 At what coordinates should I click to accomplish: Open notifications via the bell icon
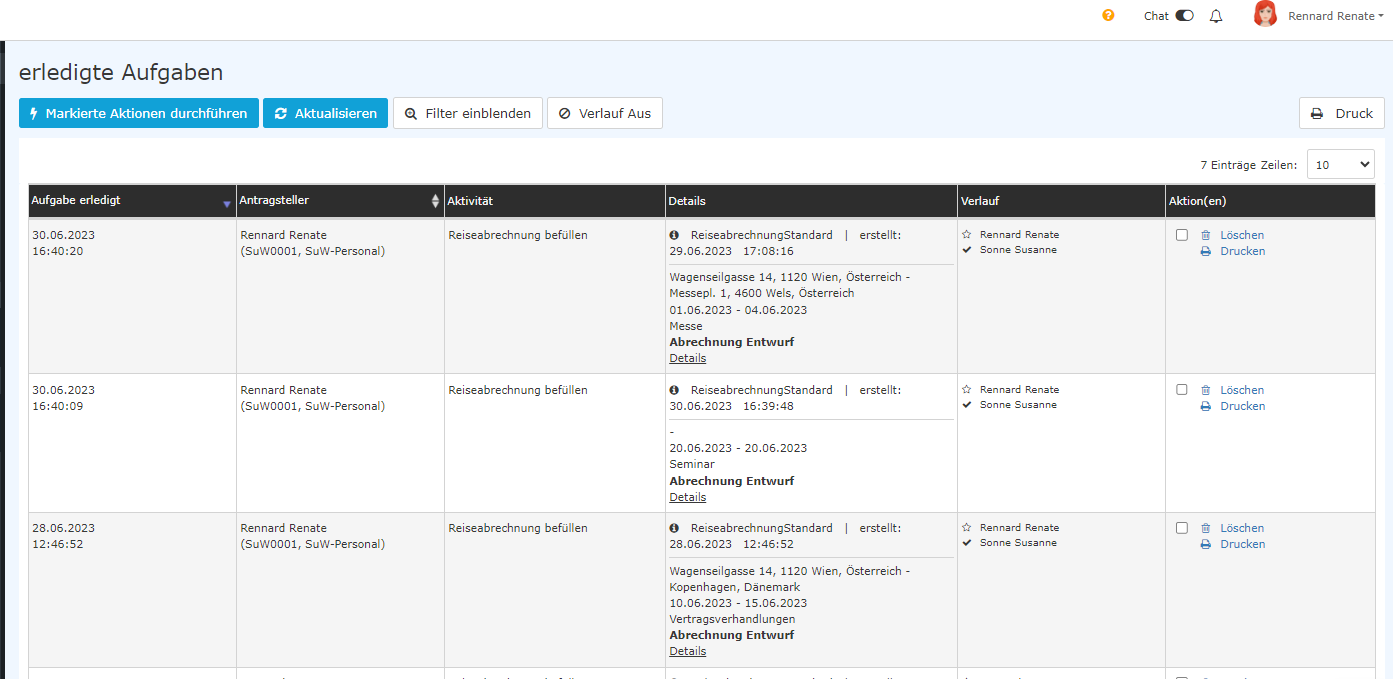[1216, 16]
